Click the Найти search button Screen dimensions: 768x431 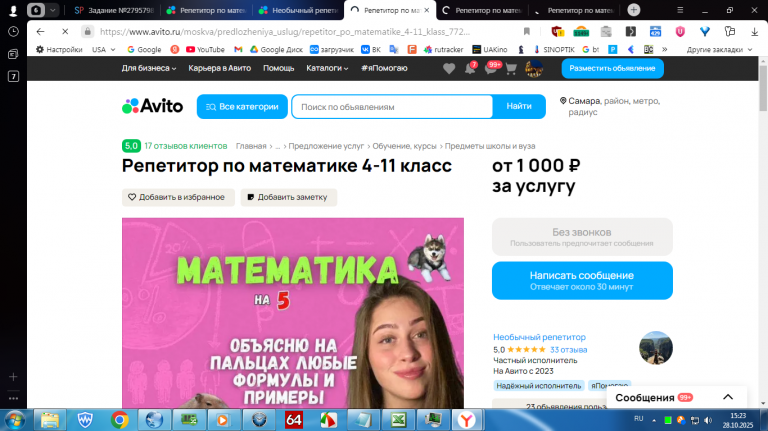(519, 106)
